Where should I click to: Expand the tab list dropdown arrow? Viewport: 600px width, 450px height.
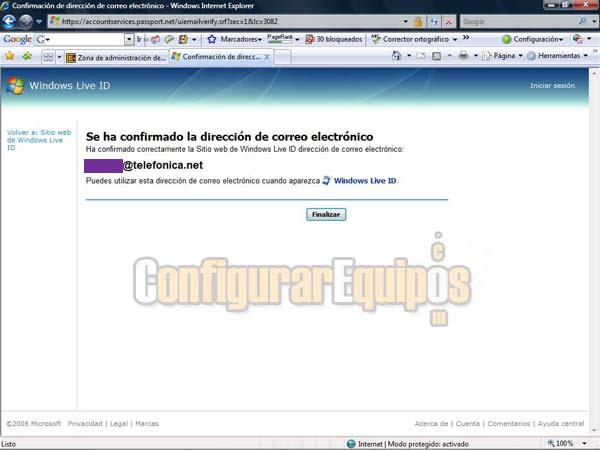[x=59, y=57]
